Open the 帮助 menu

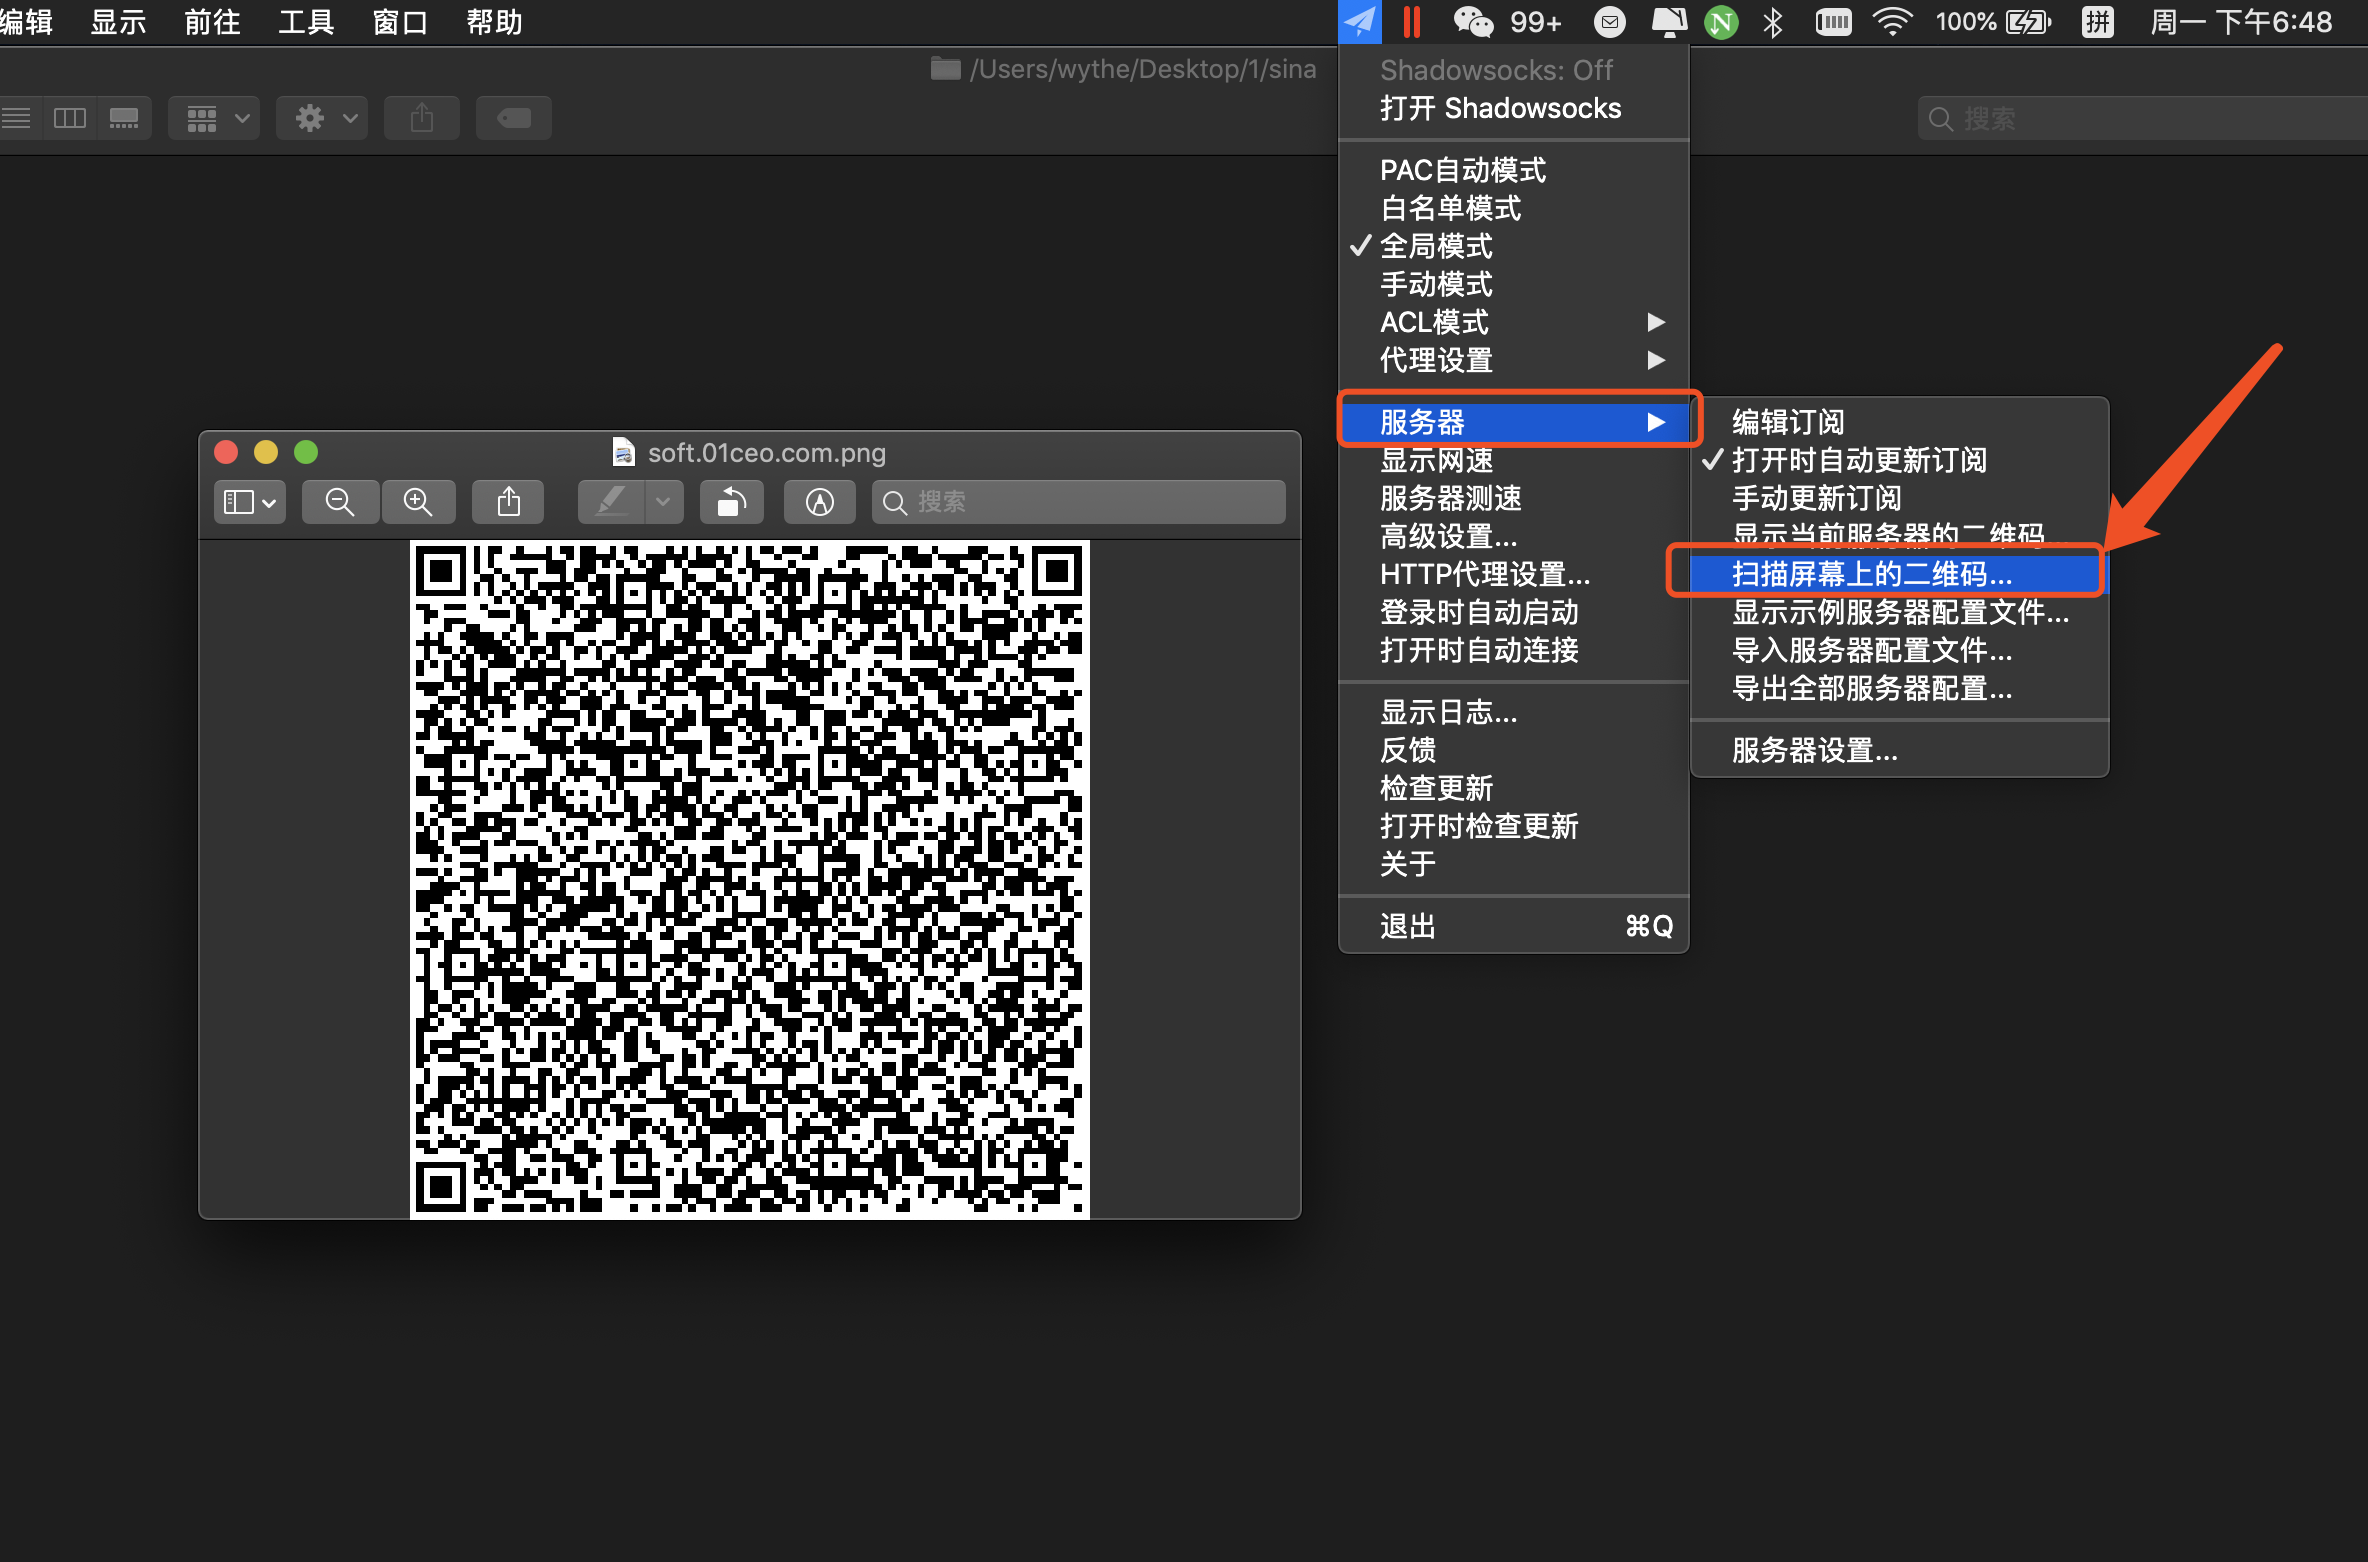coord(494,22)
